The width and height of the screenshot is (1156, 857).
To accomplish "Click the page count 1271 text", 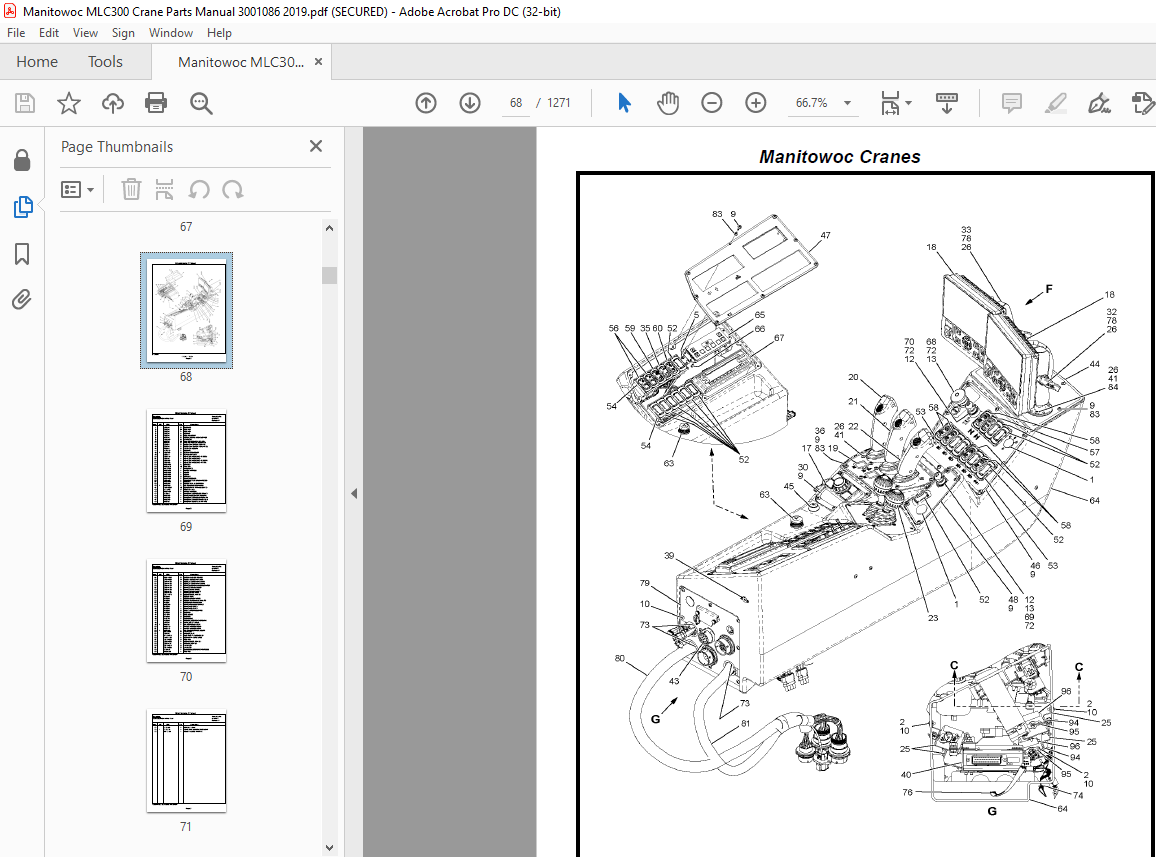I will pyautogui.click(x=559, y=103).
